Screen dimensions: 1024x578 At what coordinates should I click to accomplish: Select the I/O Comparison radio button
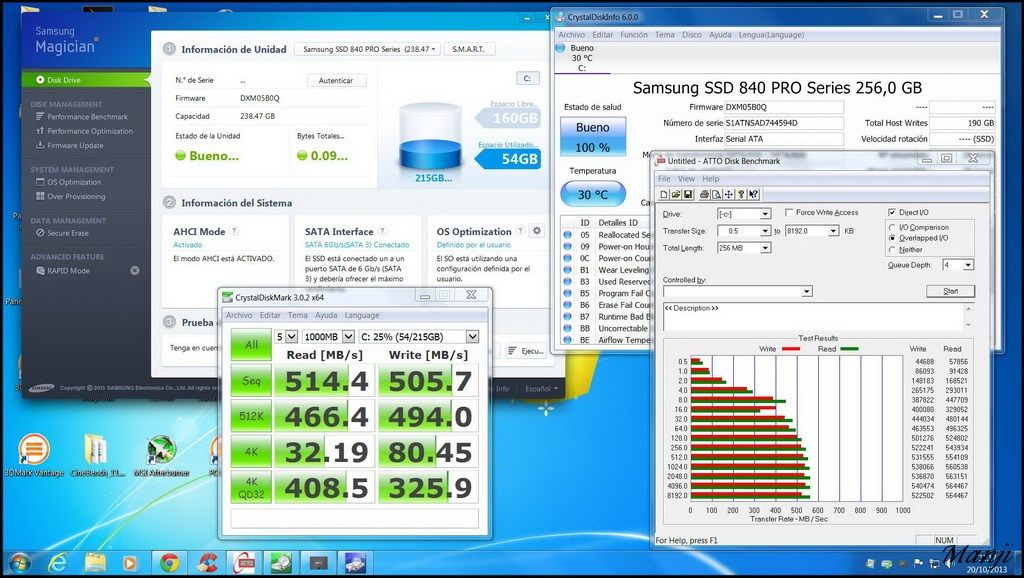[x=892, y=227]
